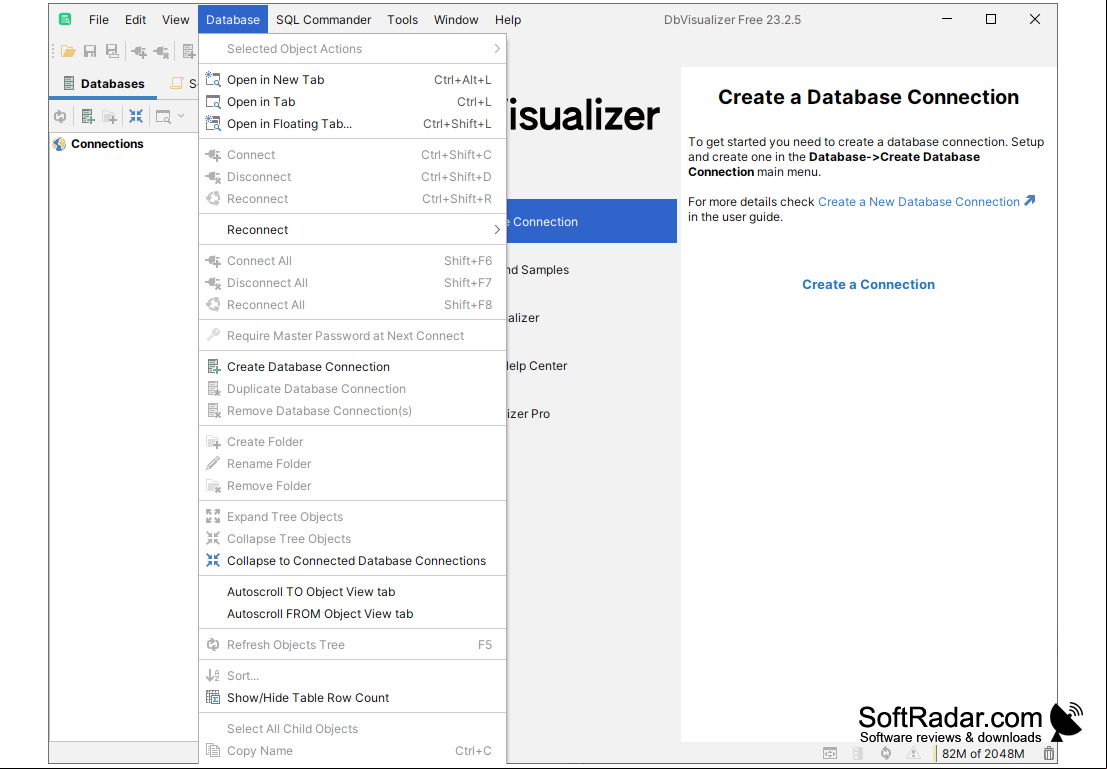Screen dimensions: 1107x769
Task: Click the window-with-magnifier filter icon in tree toolbar
Action: click(163, 117)
